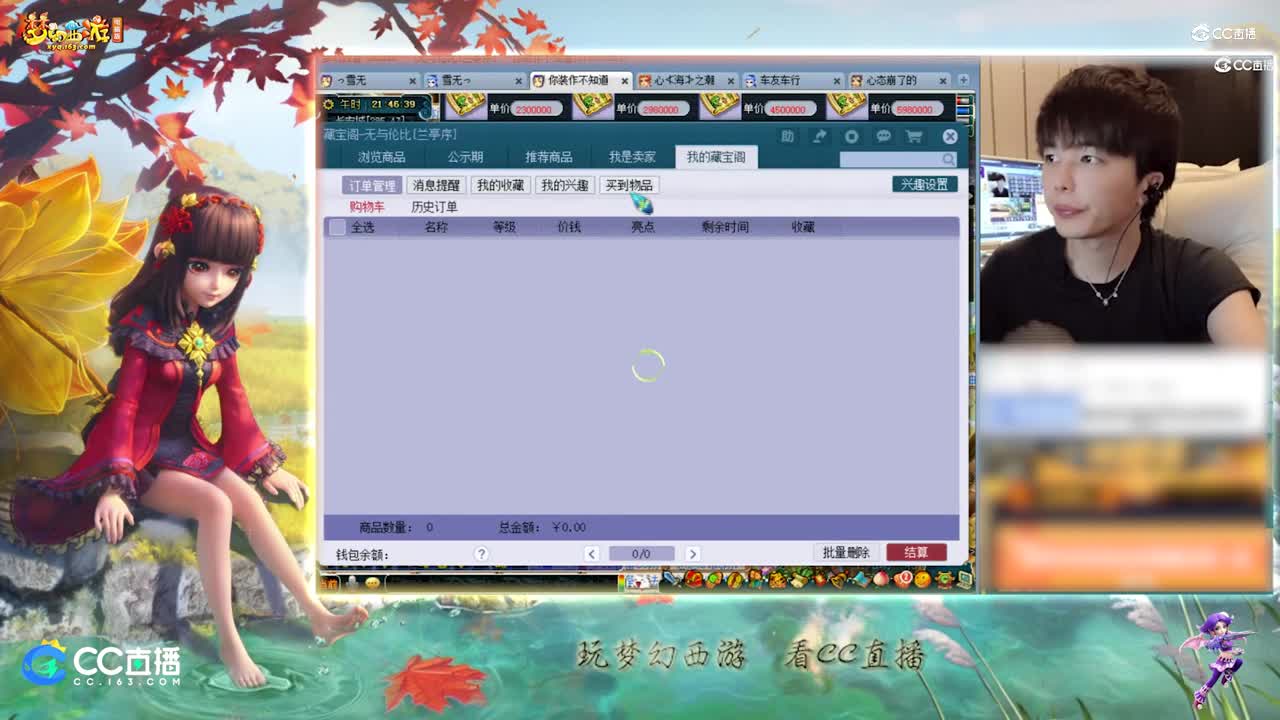Open 我的收藏 section
1280x720 pixels.
(x=500, y=185)
